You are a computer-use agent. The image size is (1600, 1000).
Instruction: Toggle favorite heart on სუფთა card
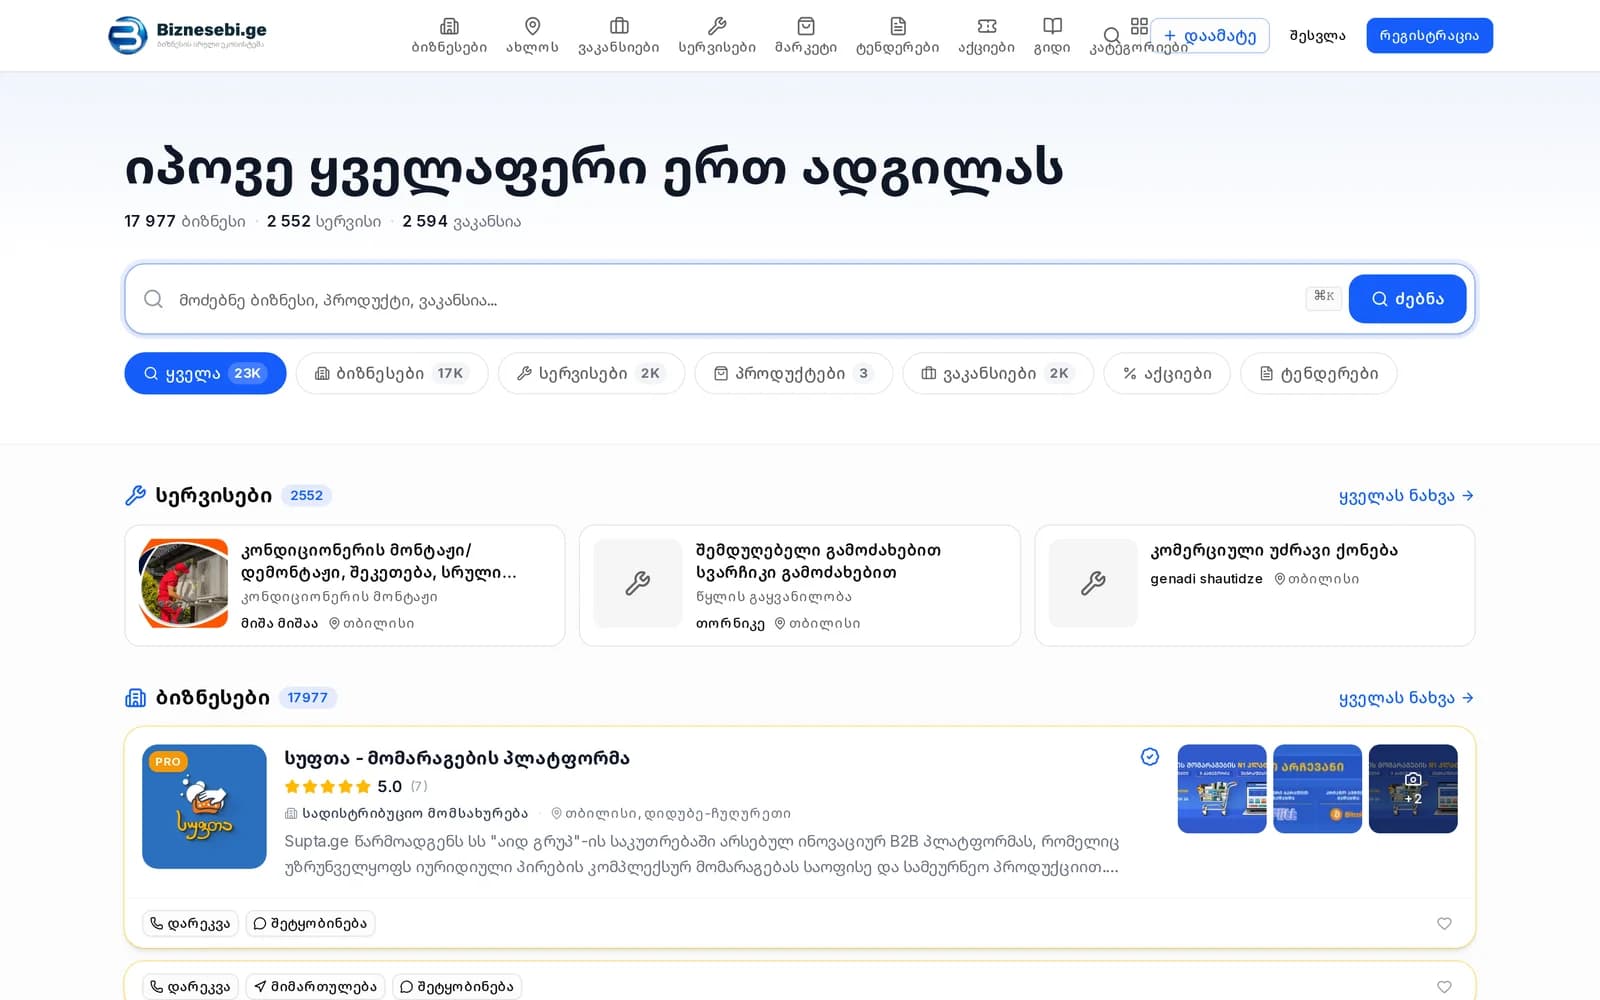point(1444,924)
